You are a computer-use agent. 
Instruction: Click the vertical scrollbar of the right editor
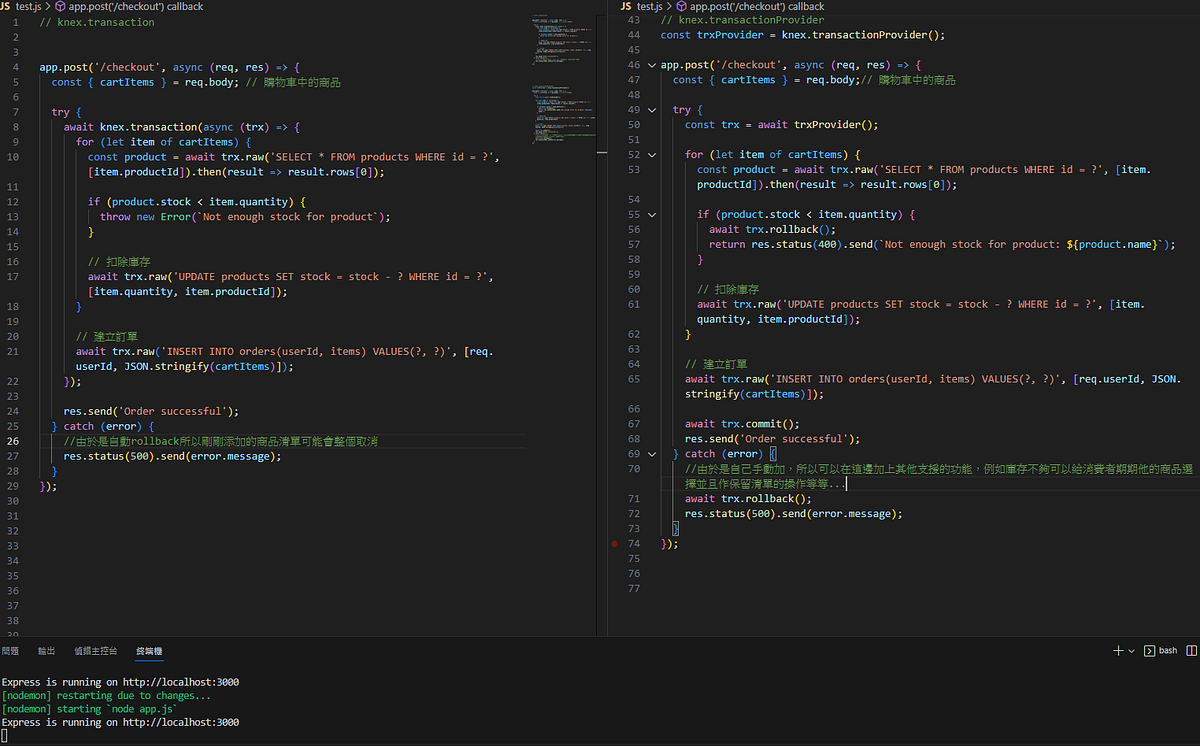[x=1196, y=100]
